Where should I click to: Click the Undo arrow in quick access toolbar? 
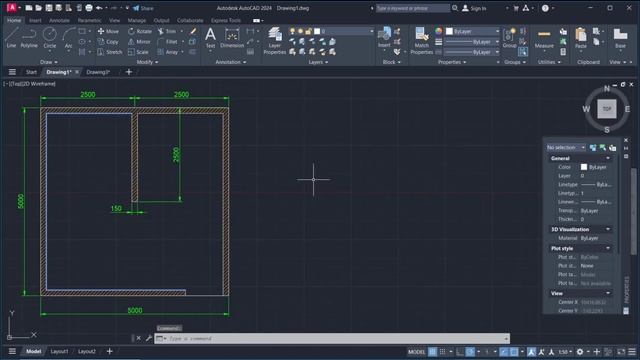99,8
